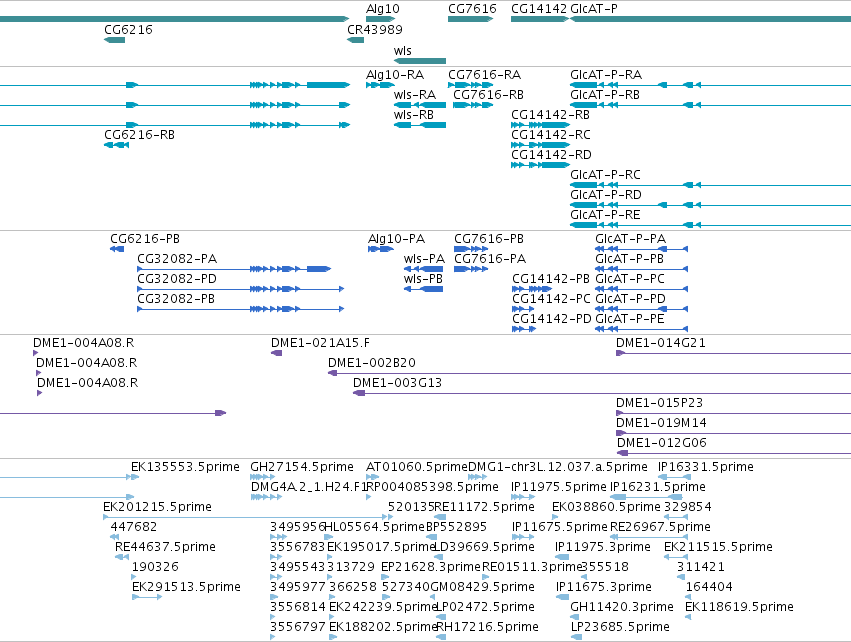This screenshot has width=851, height=642.
Task: Click the wls-PB protein label
Action: click(423, 279)
